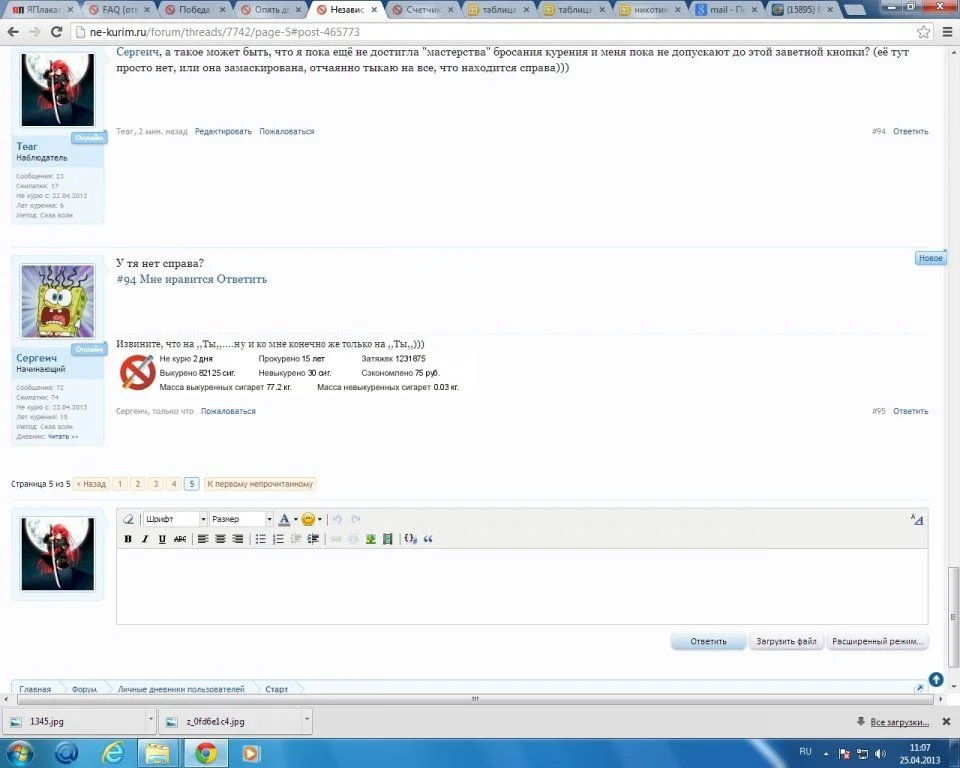Expand the smiley dropdown arrow
960x768 pixels.
click(x=320, y=519)
